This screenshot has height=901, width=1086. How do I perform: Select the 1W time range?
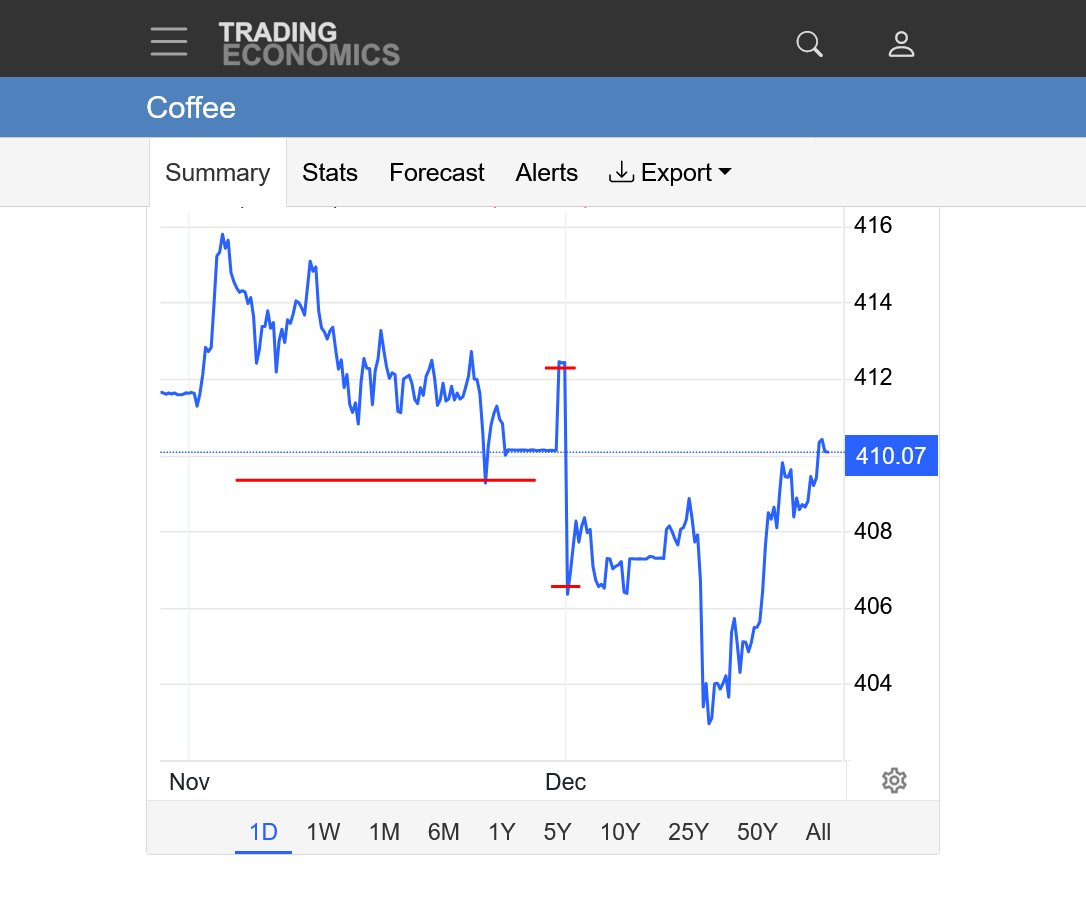click(x=323, y=832)
